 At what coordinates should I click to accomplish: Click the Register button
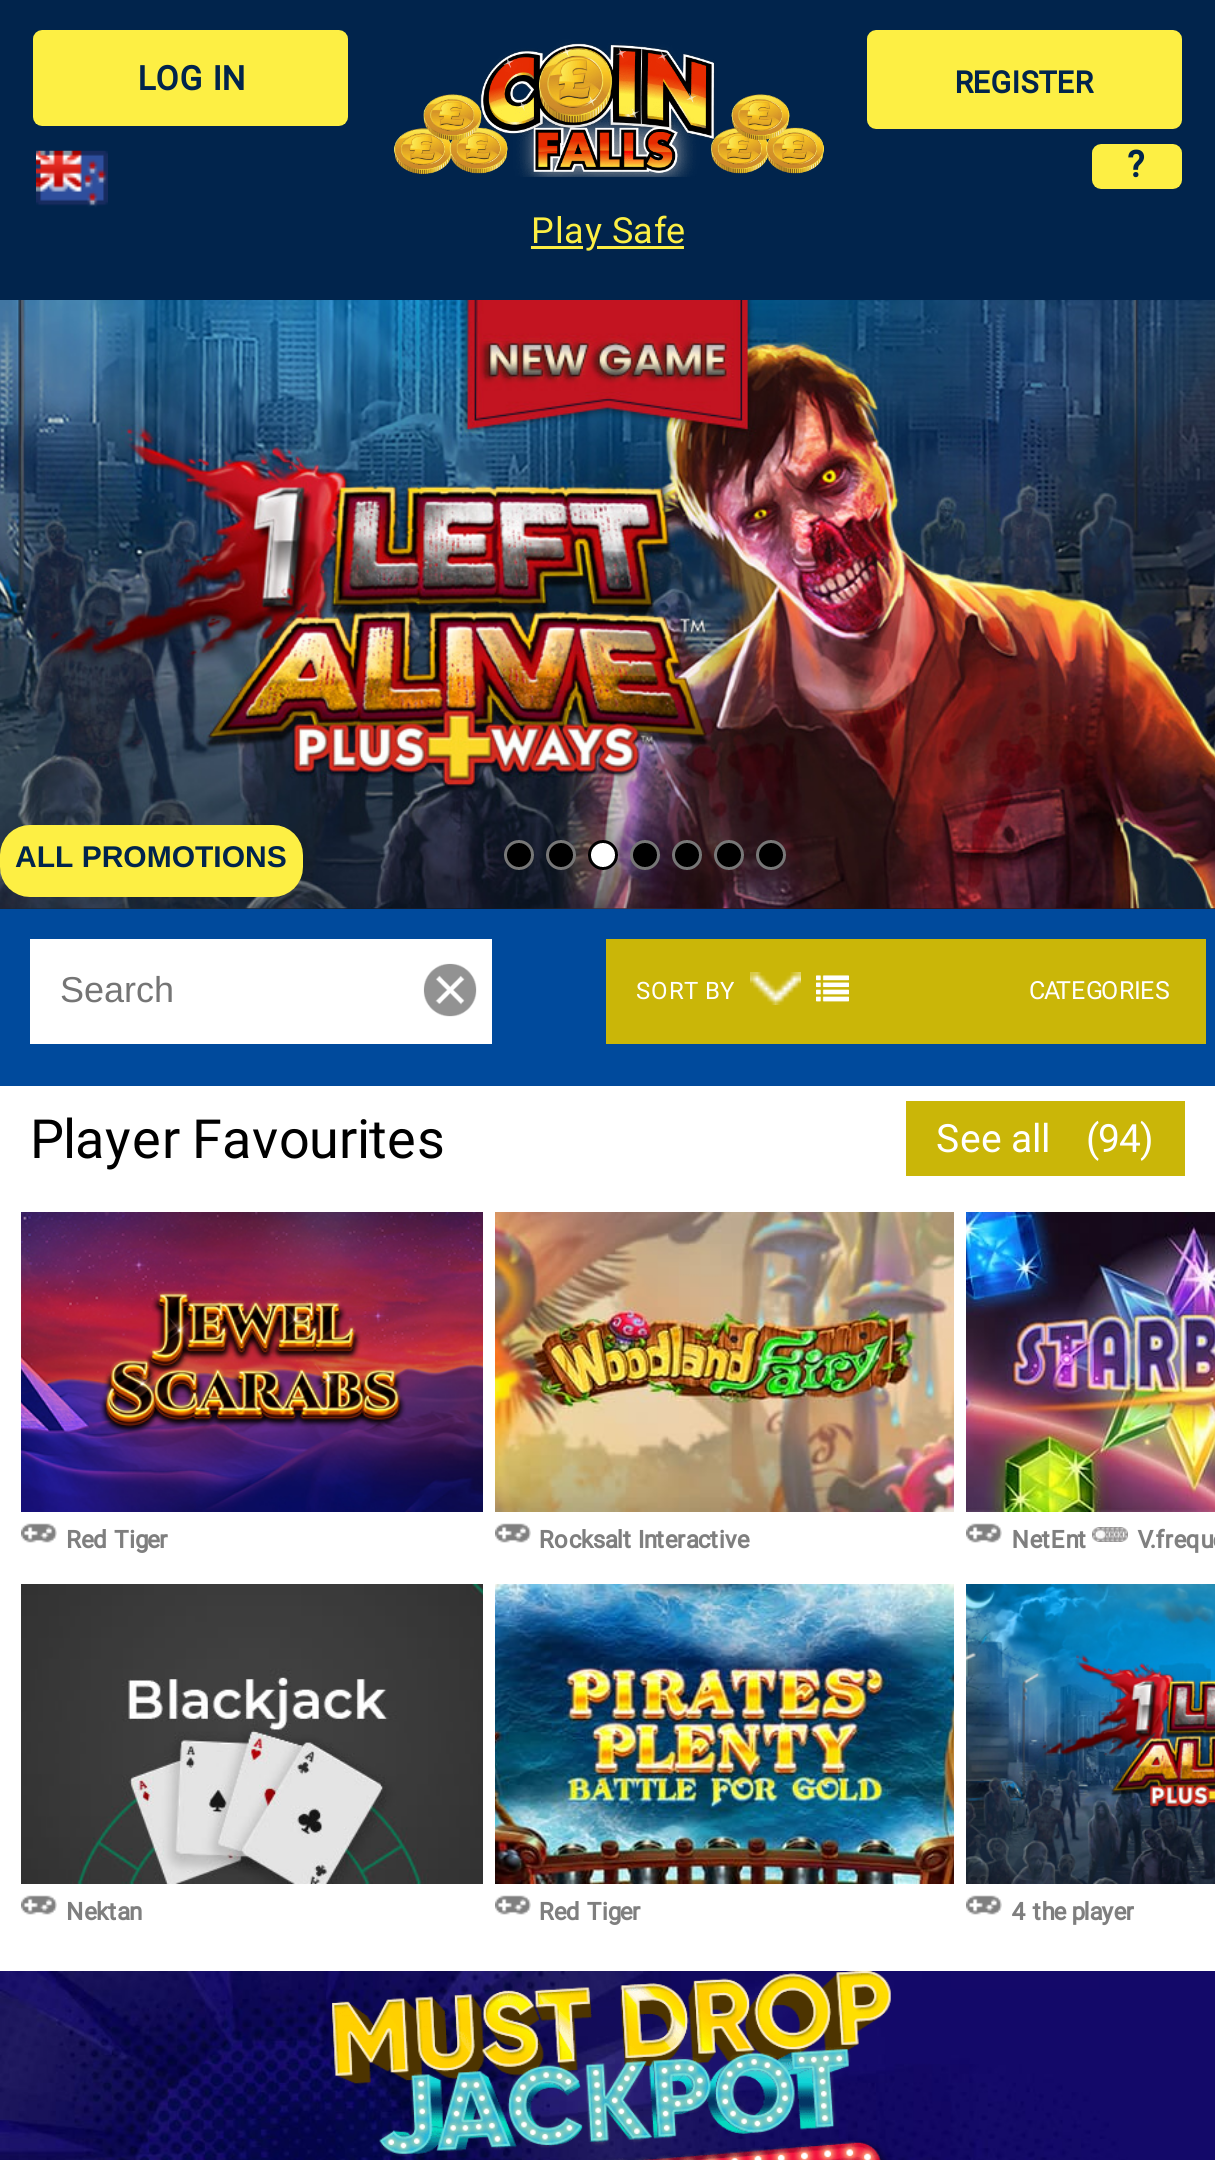[1024, 80]
